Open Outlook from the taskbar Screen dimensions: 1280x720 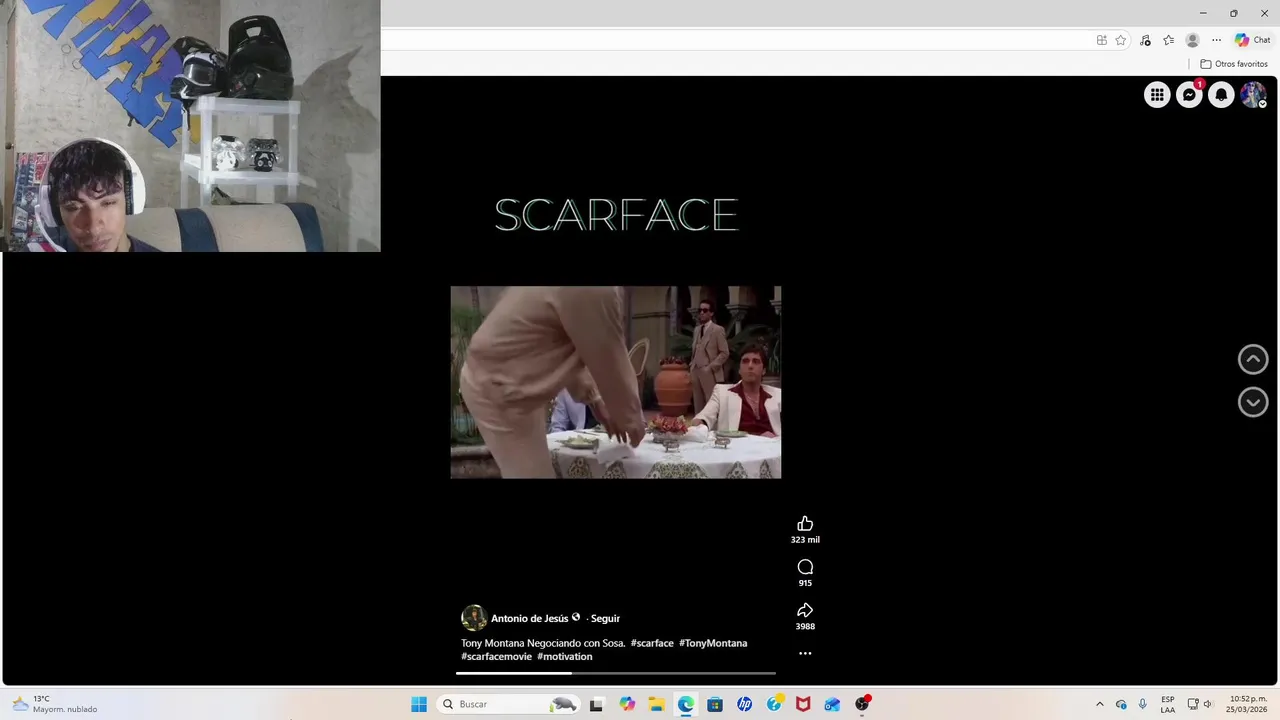(x=832, y=704)
